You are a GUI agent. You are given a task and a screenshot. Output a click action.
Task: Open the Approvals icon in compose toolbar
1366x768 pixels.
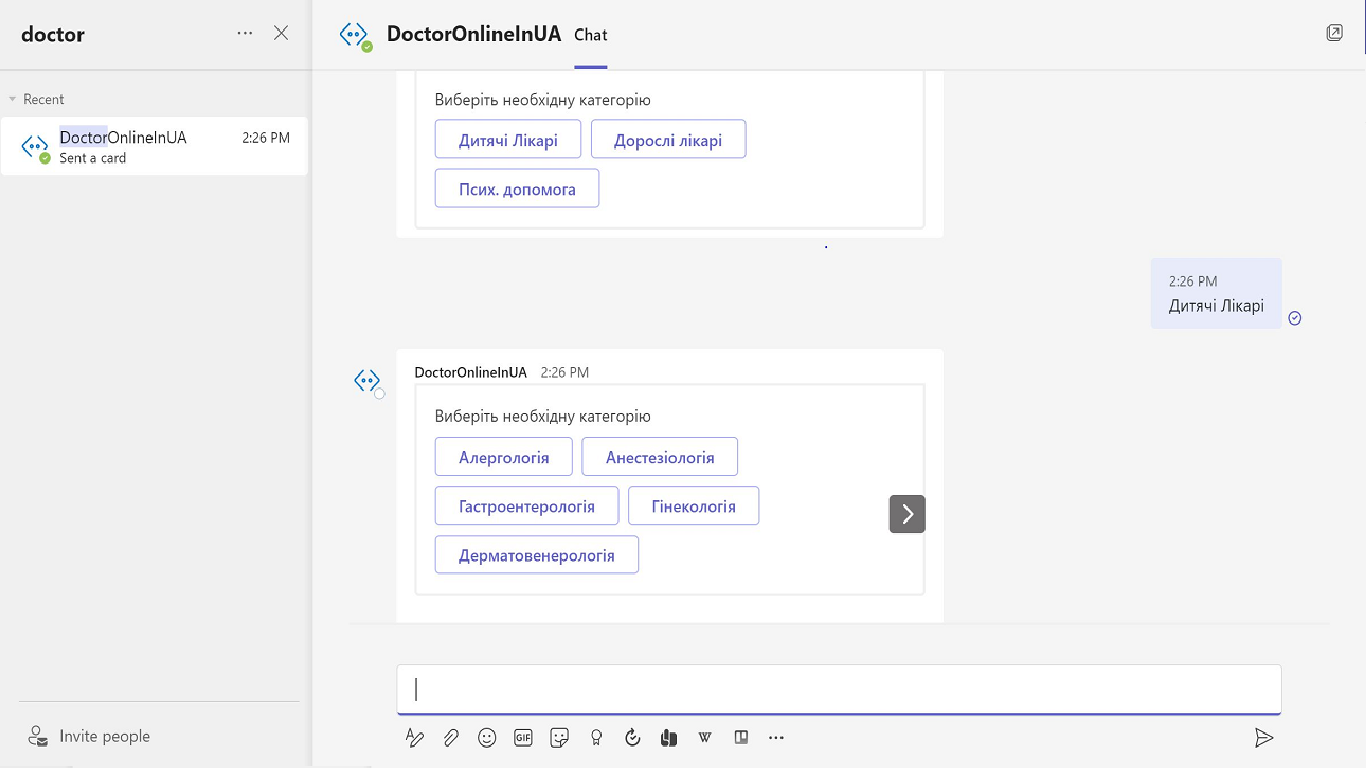point(632,738)
